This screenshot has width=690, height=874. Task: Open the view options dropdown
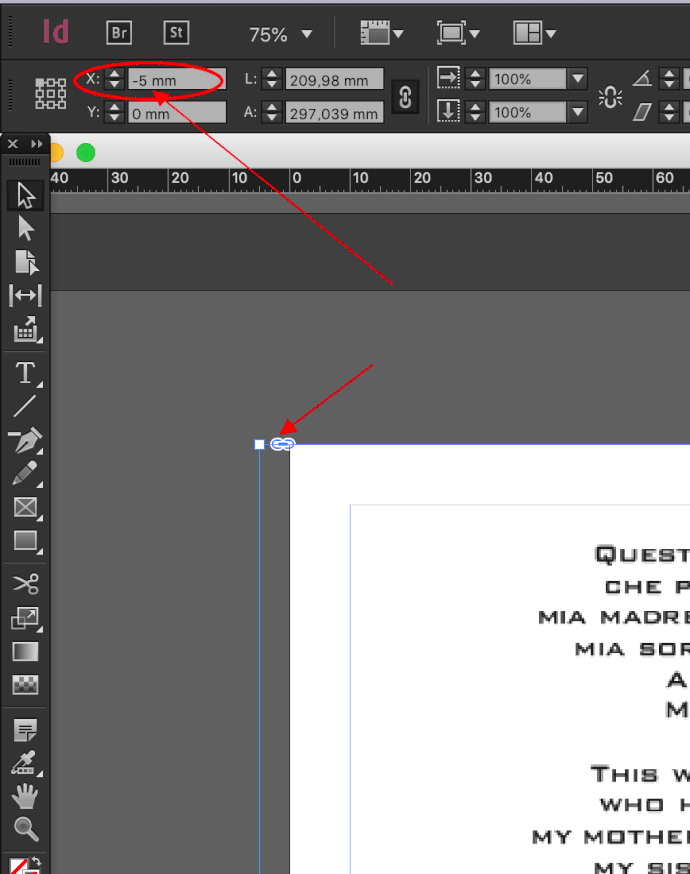click(382, 33)
